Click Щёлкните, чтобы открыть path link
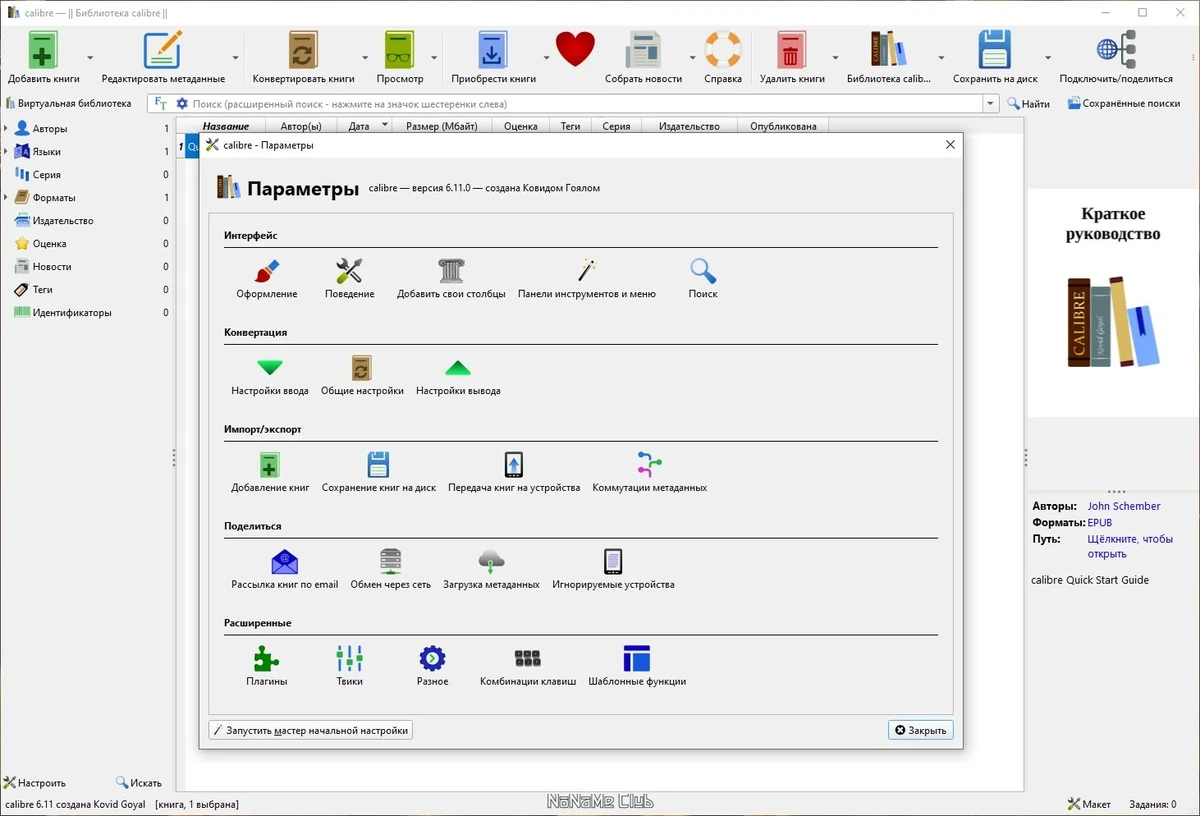1200x816 pixels. [1130, 546]
